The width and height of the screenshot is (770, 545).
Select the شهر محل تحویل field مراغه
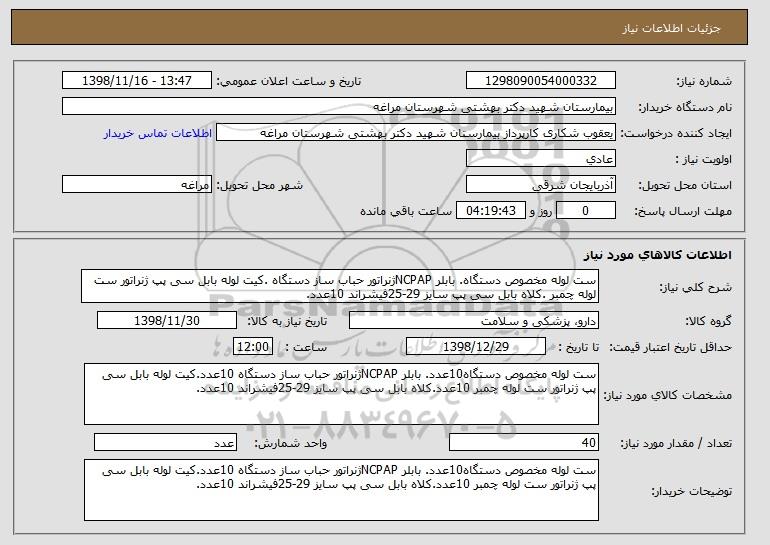pos(137,185)
